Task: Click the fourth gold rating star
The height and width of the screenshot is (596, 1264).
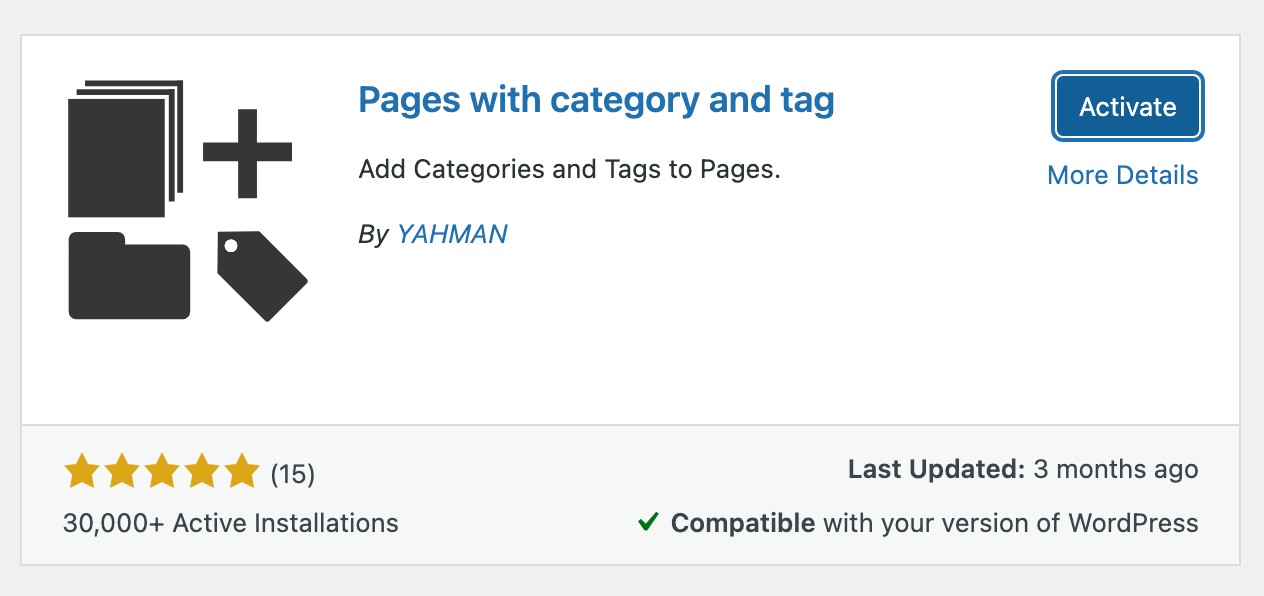Action: tap(201, 470)
